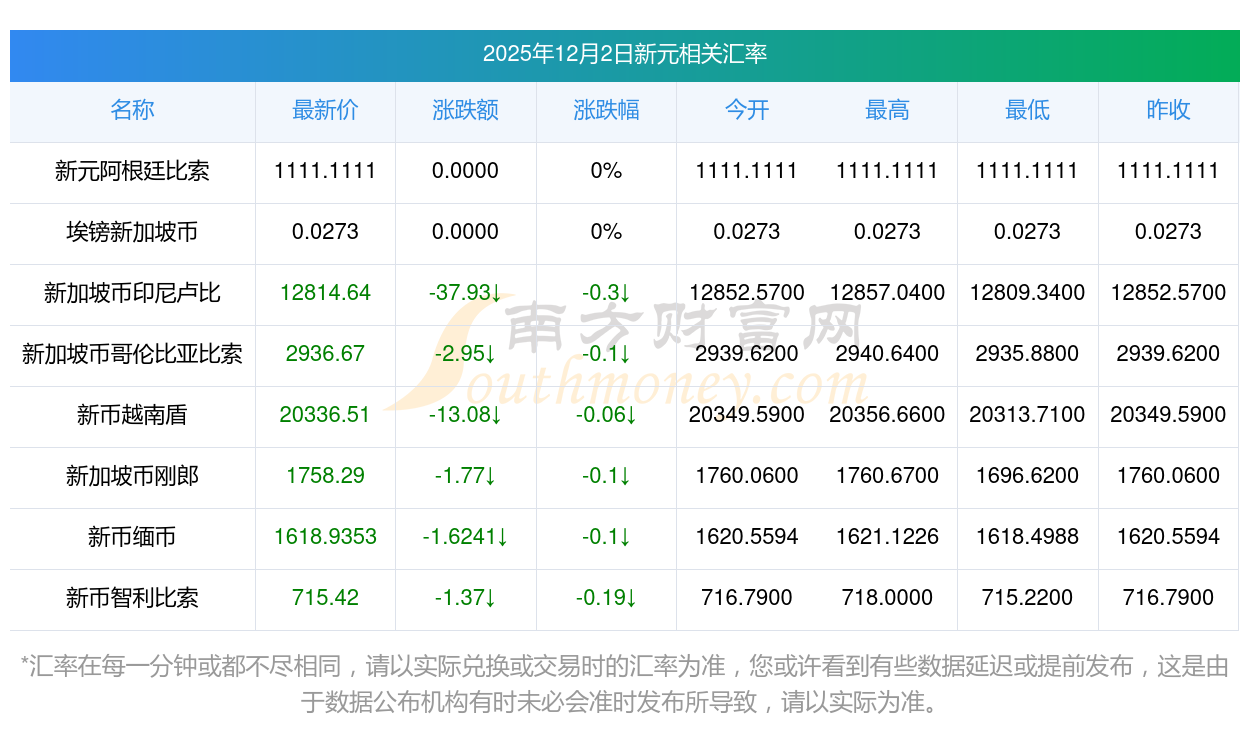1250x733 pixels.
Task: Select the 今开 column header
Action: [x=747, y=110]
